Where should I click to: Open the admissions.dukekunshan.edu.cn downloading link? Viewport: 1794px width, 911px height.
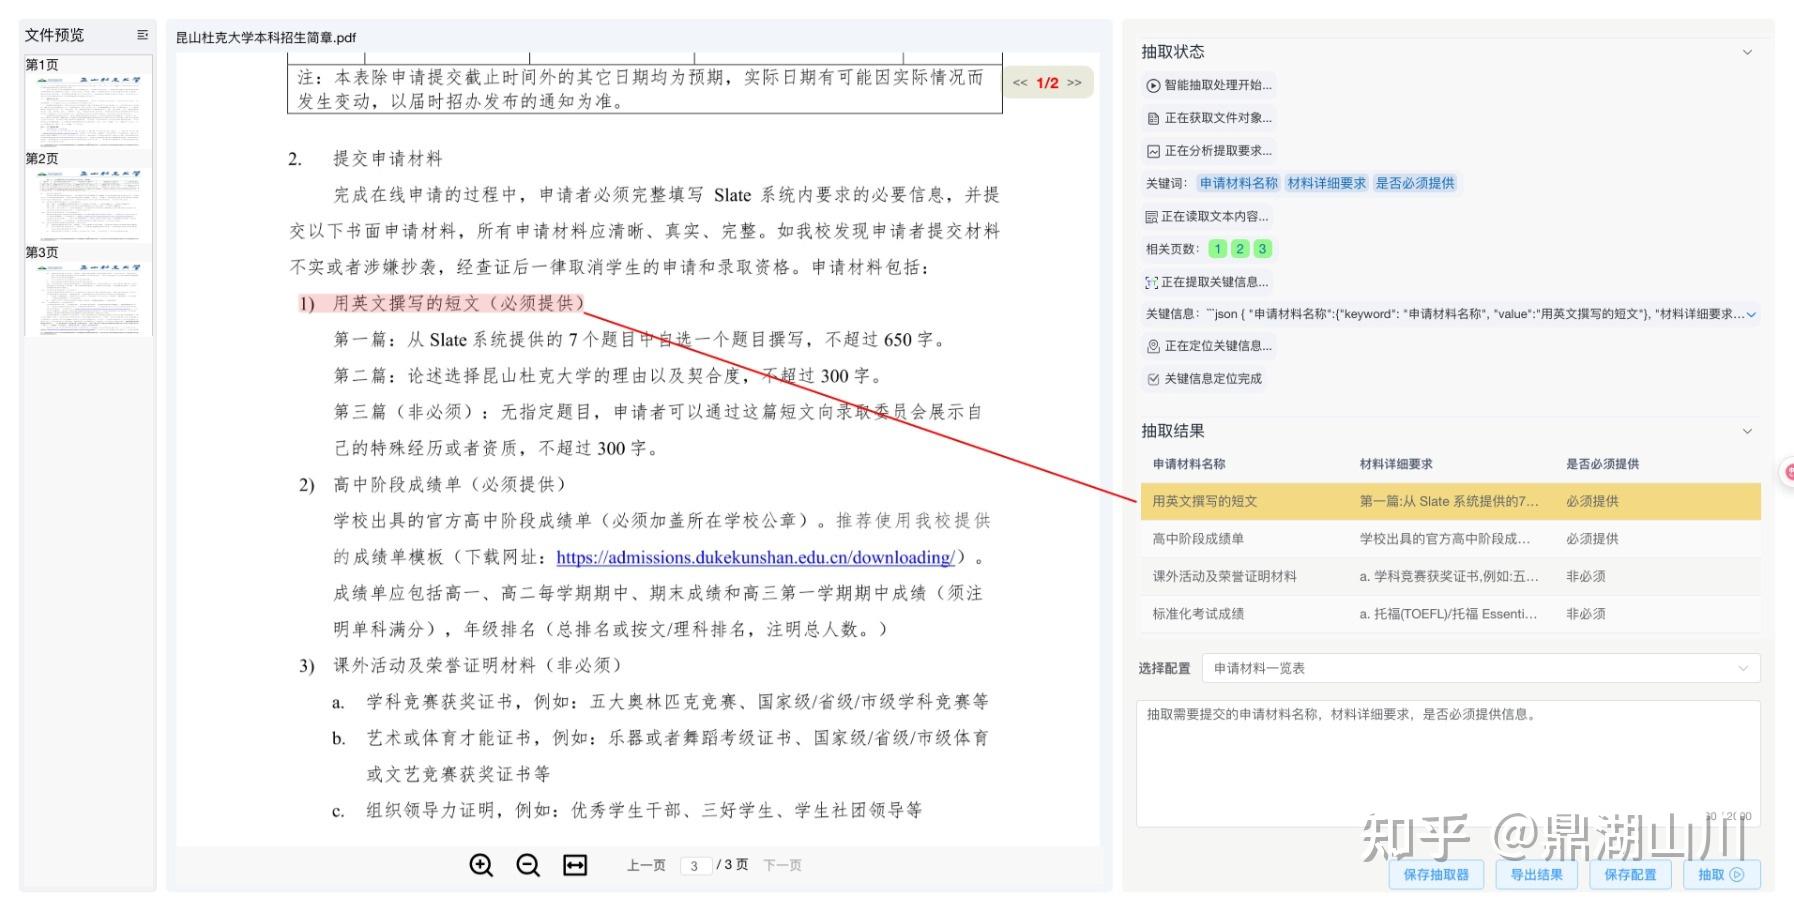pyautogui.click(x=752, y=557)
